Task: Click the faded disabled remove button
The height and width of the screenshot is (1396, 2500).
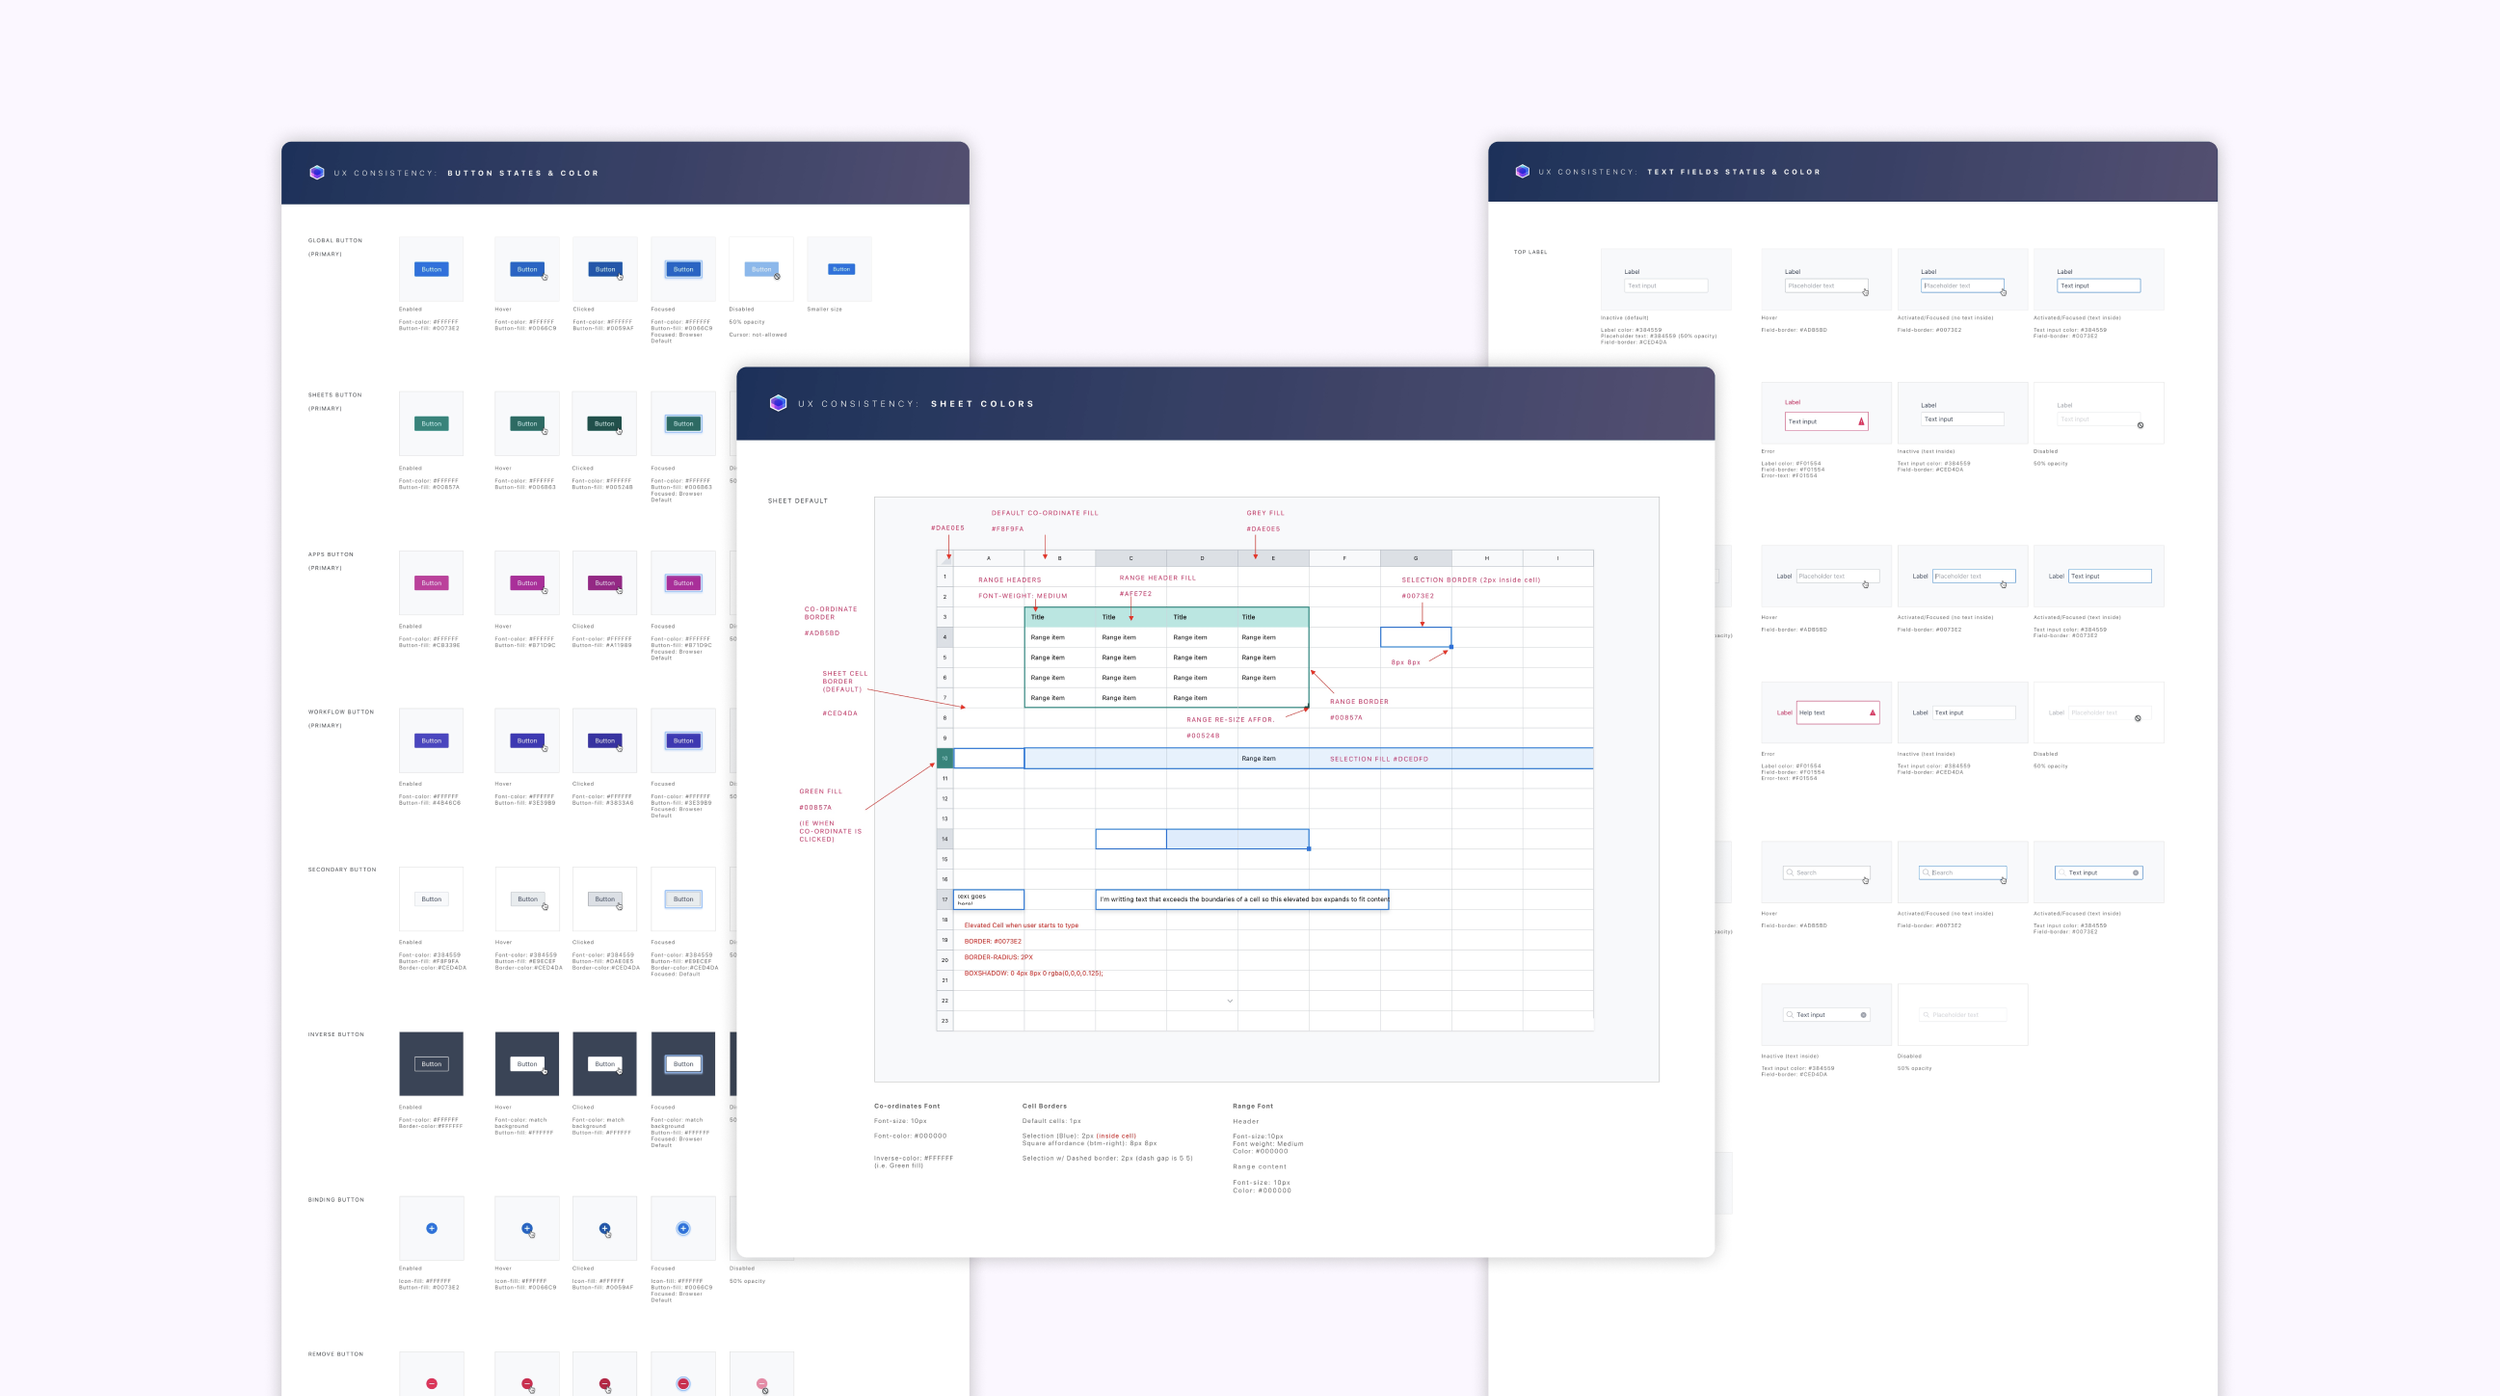Action: [761, 1384]
